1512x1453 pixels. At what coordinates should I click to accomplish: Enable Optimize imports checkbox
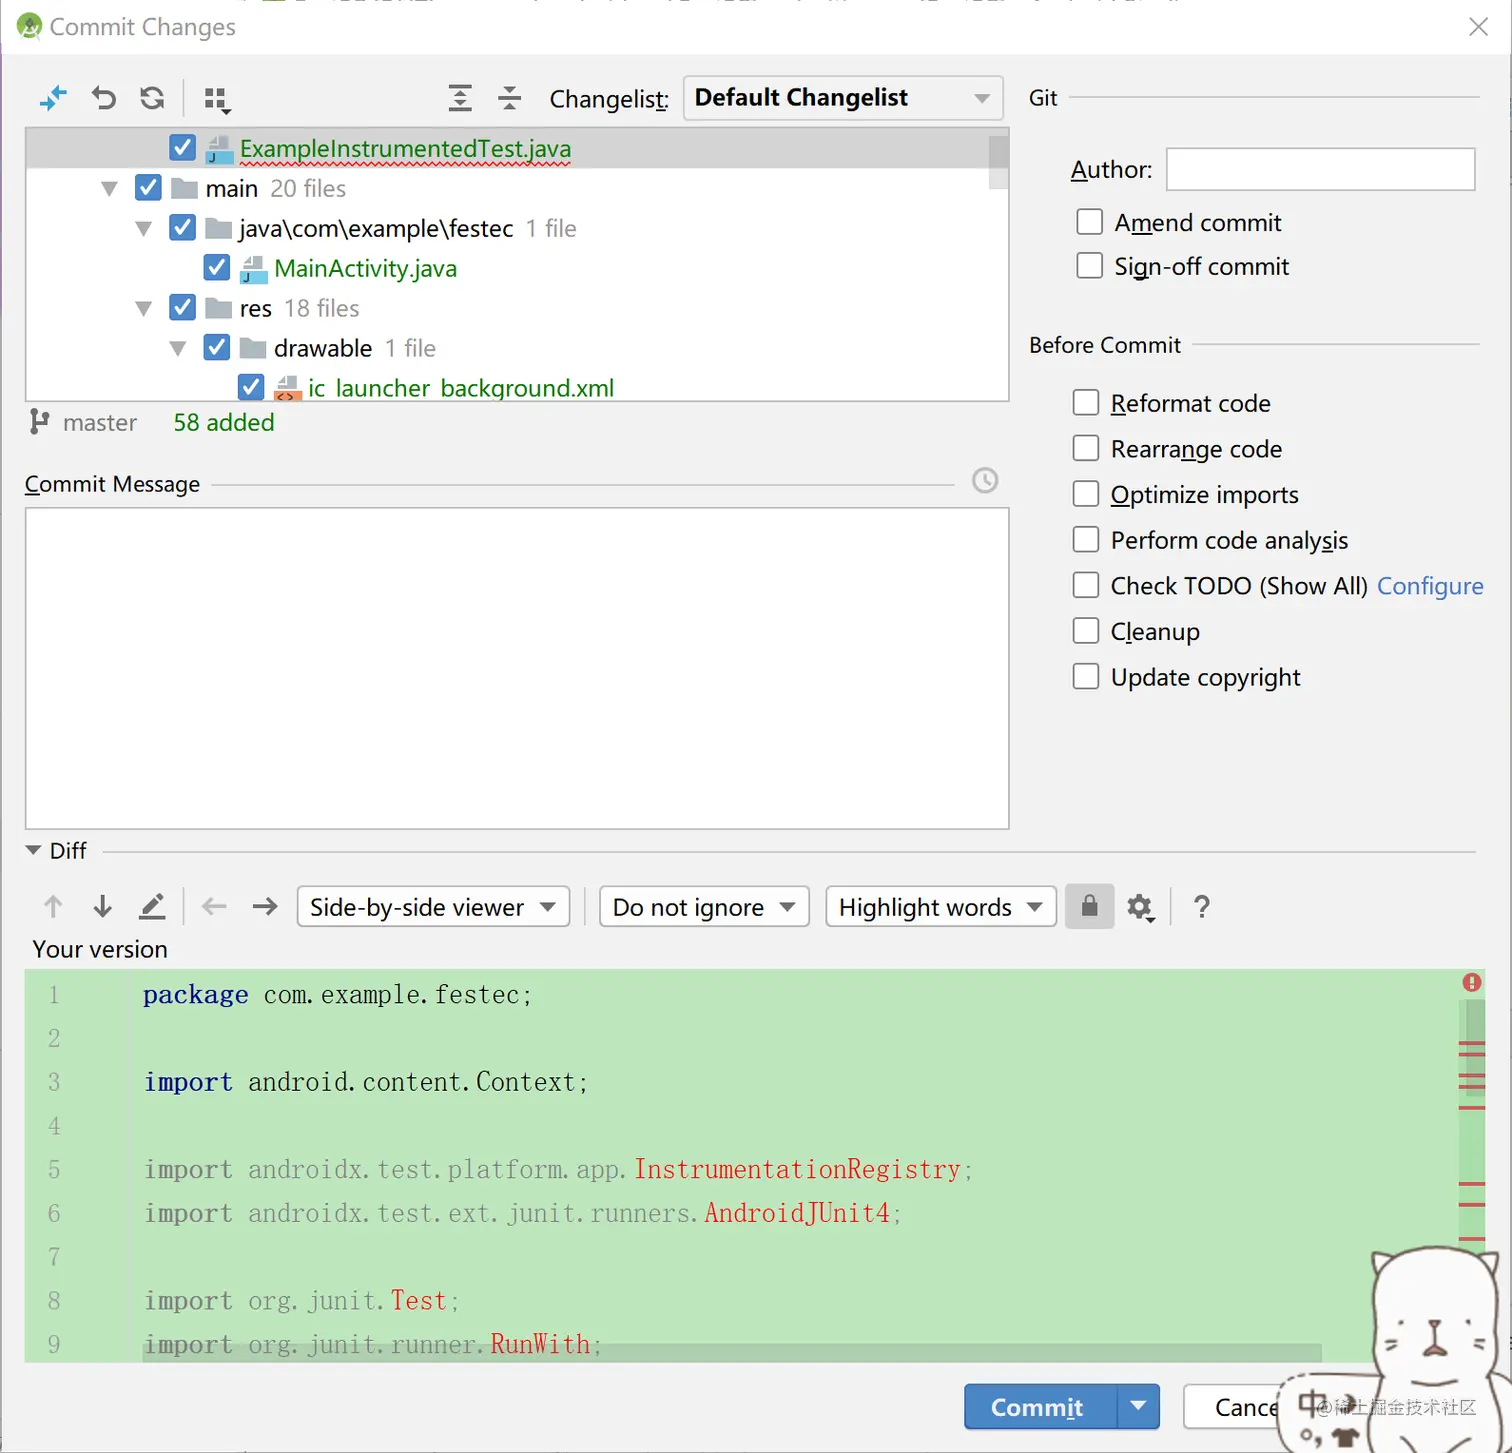coord(1086,494)
